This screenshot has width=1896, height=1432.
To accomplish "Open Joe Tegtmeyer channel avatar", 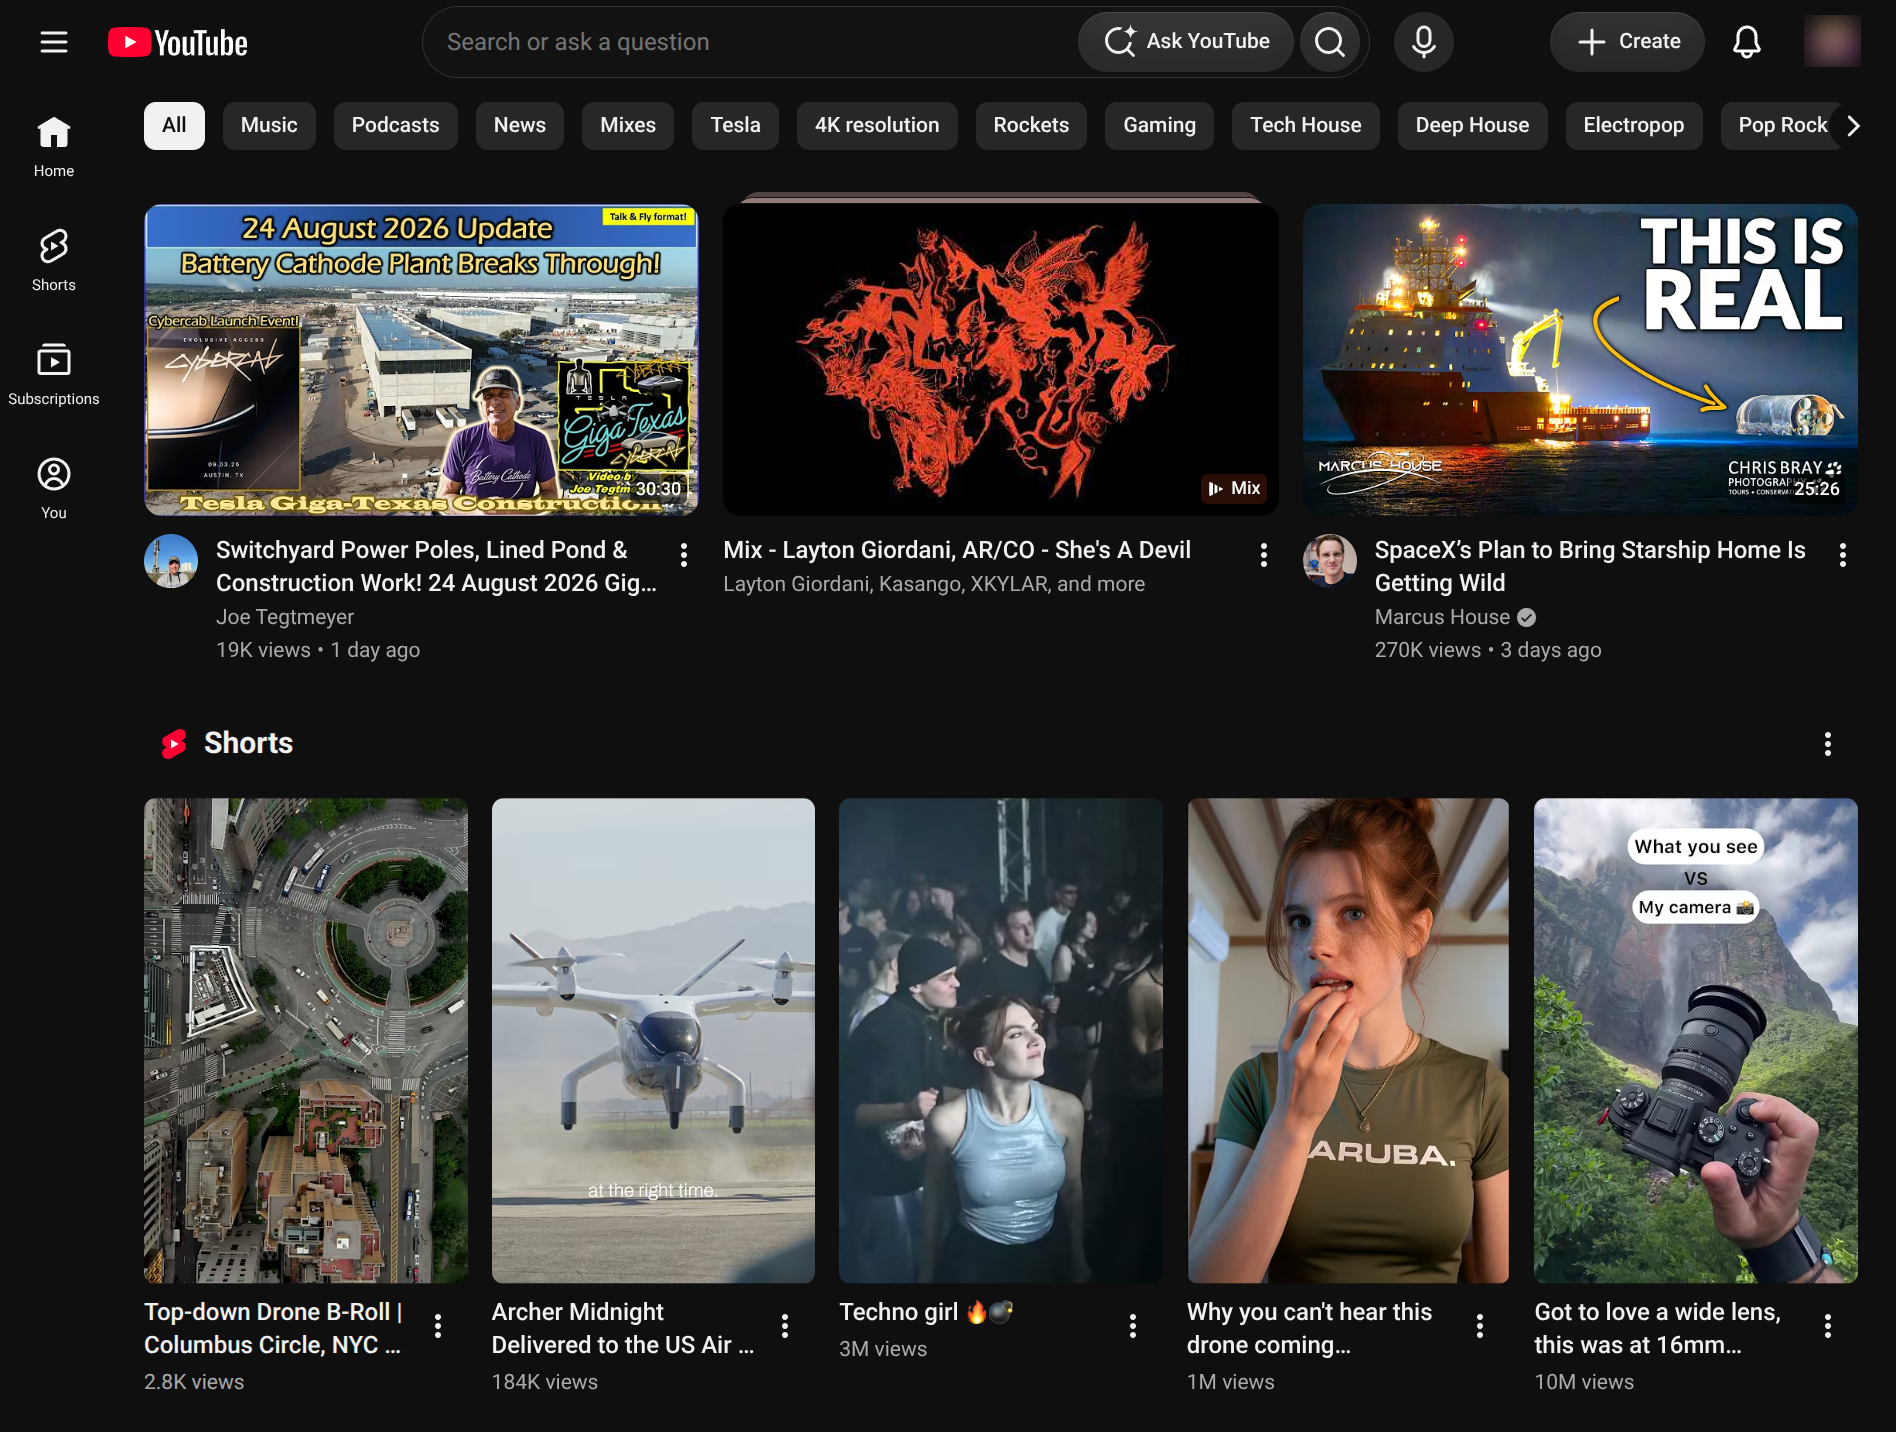I will [x=171, y=561].
